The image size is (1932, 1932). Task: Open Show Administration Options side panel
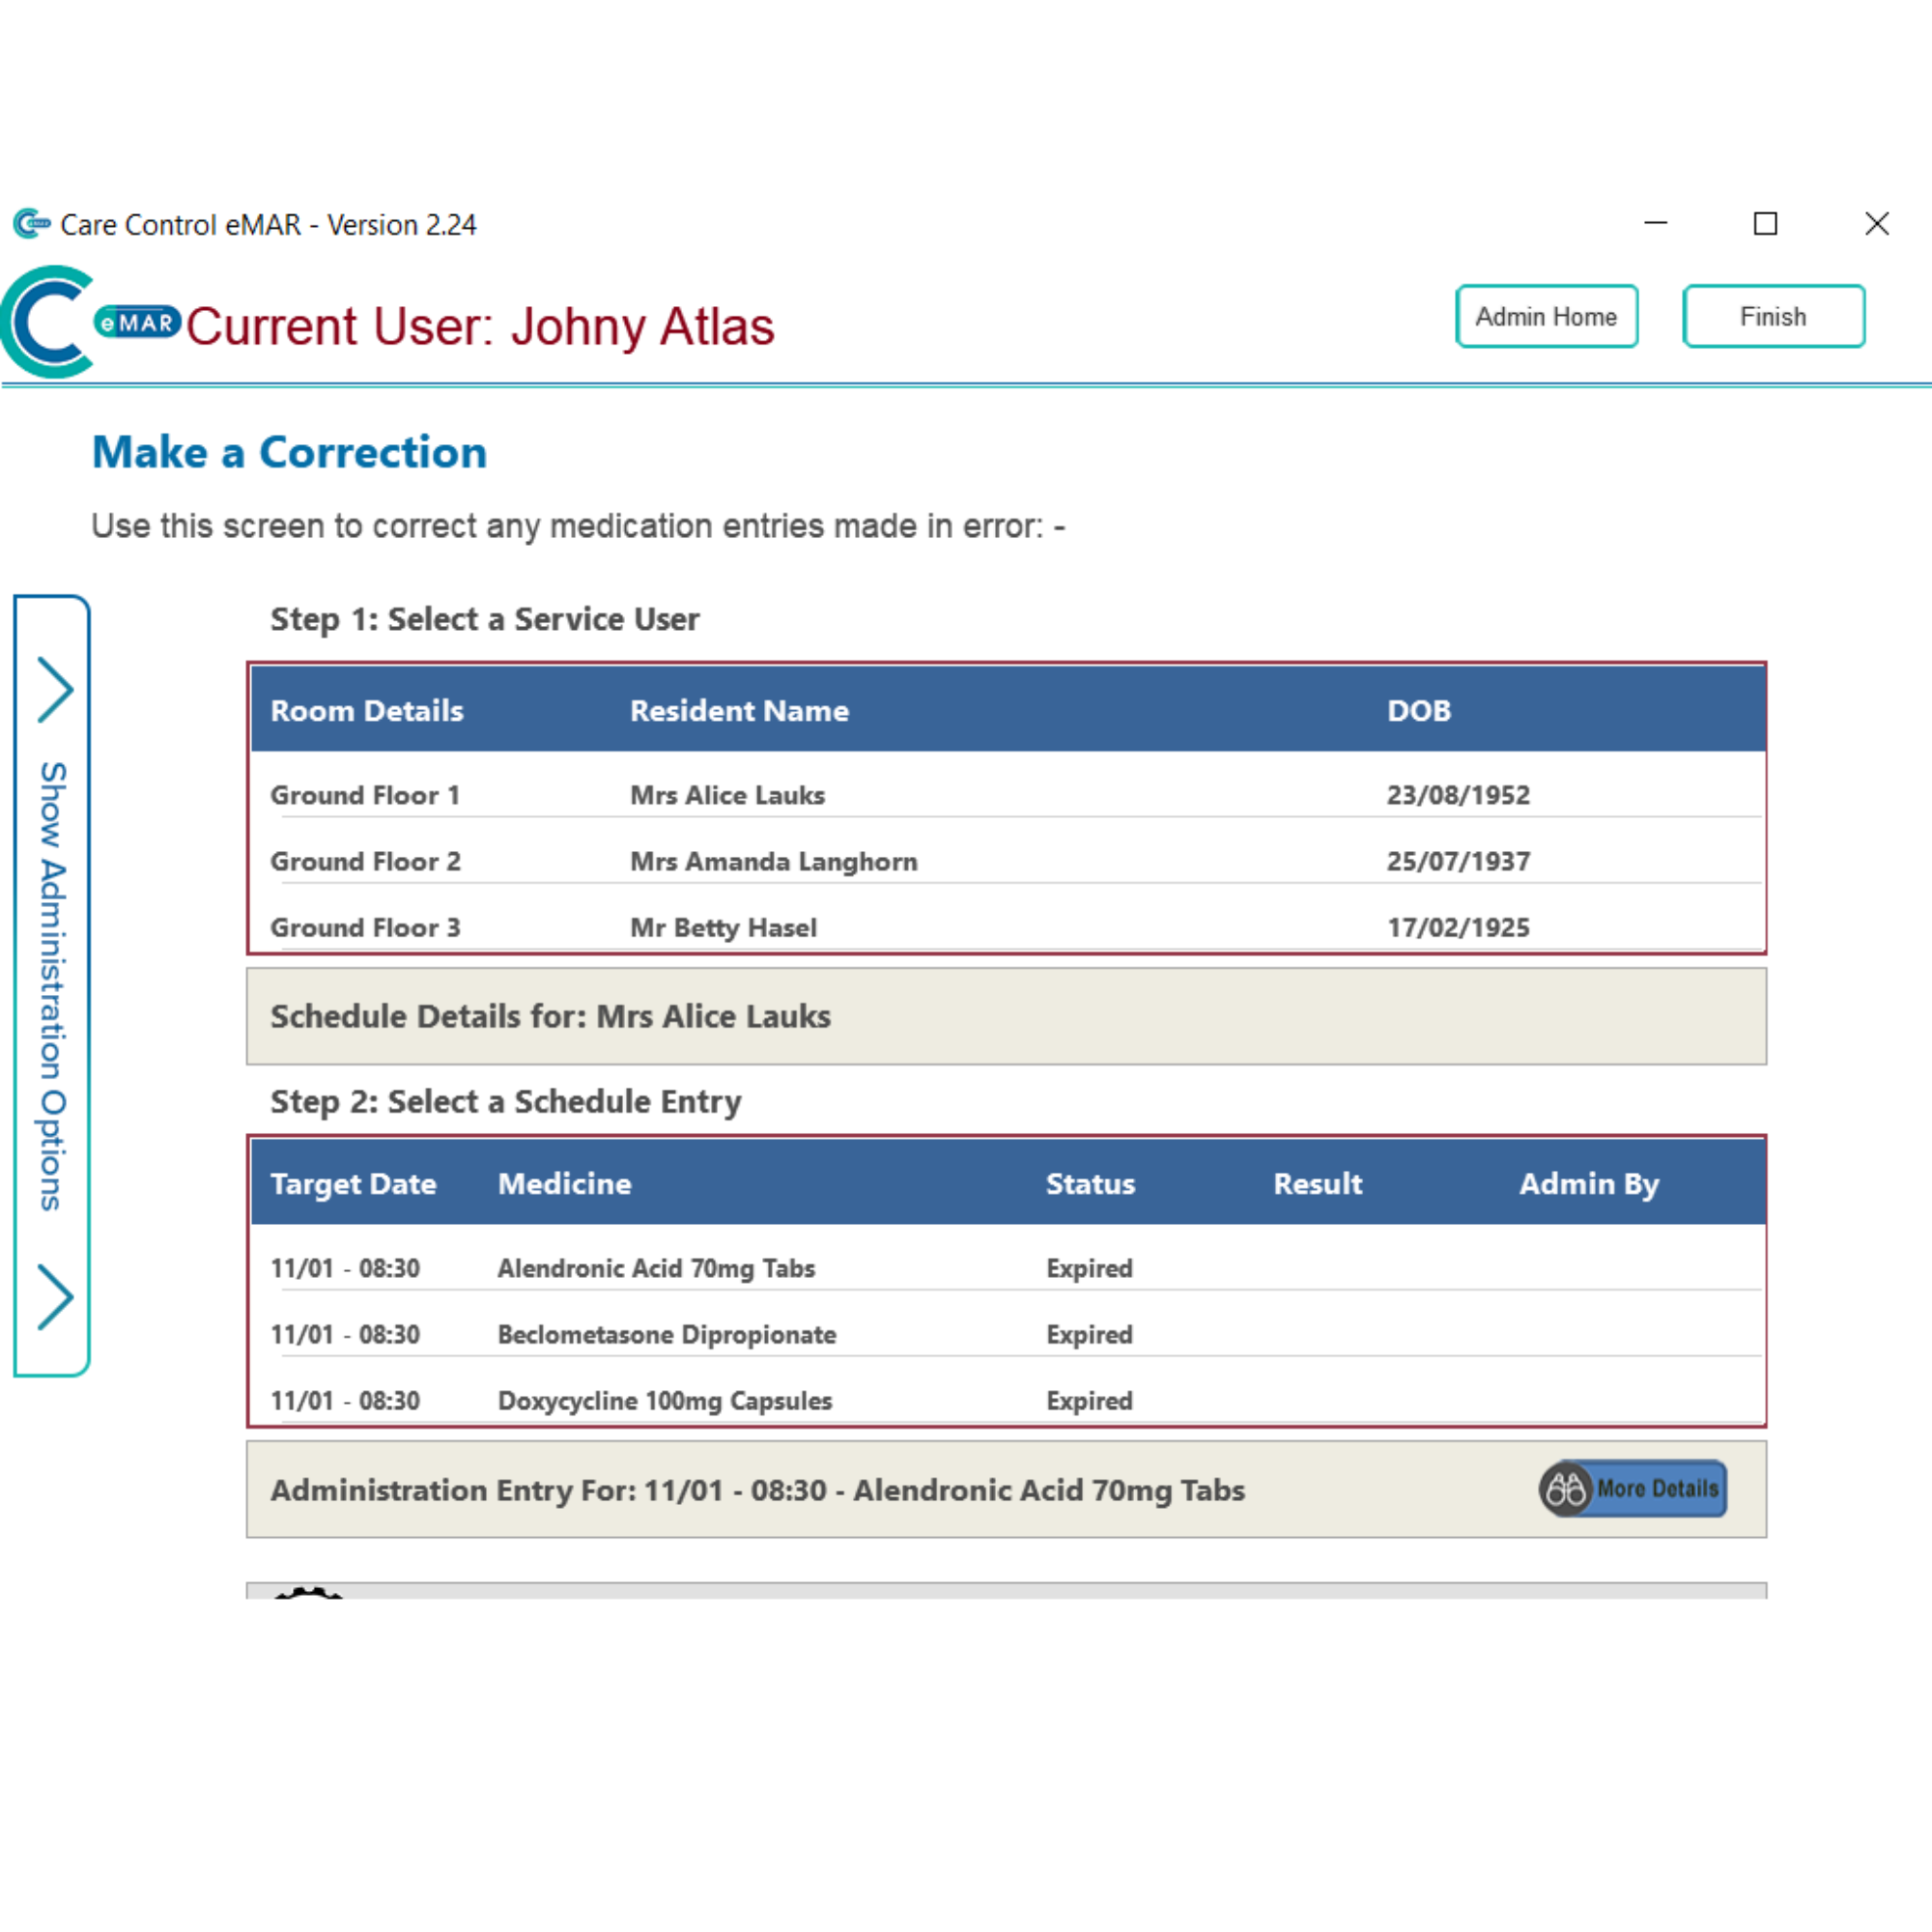coord(52,986)
